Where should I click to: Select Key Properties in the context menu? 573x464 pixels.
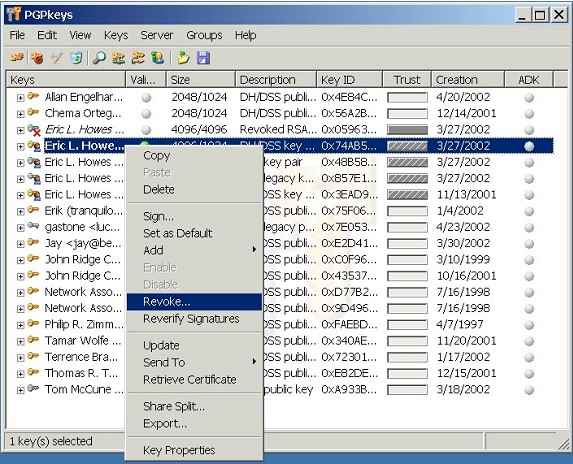[194, 450]
